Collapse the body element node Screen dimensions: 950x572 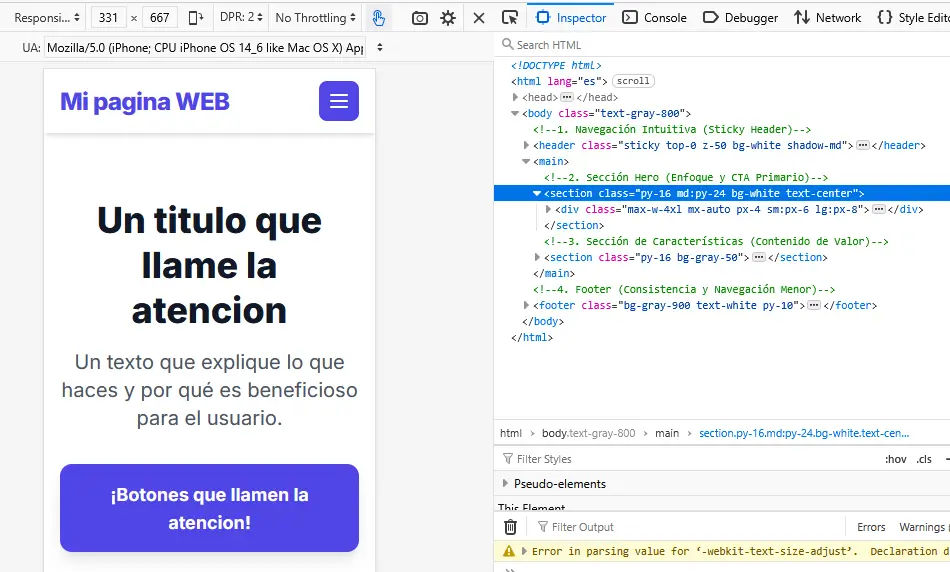click(515, 113)
